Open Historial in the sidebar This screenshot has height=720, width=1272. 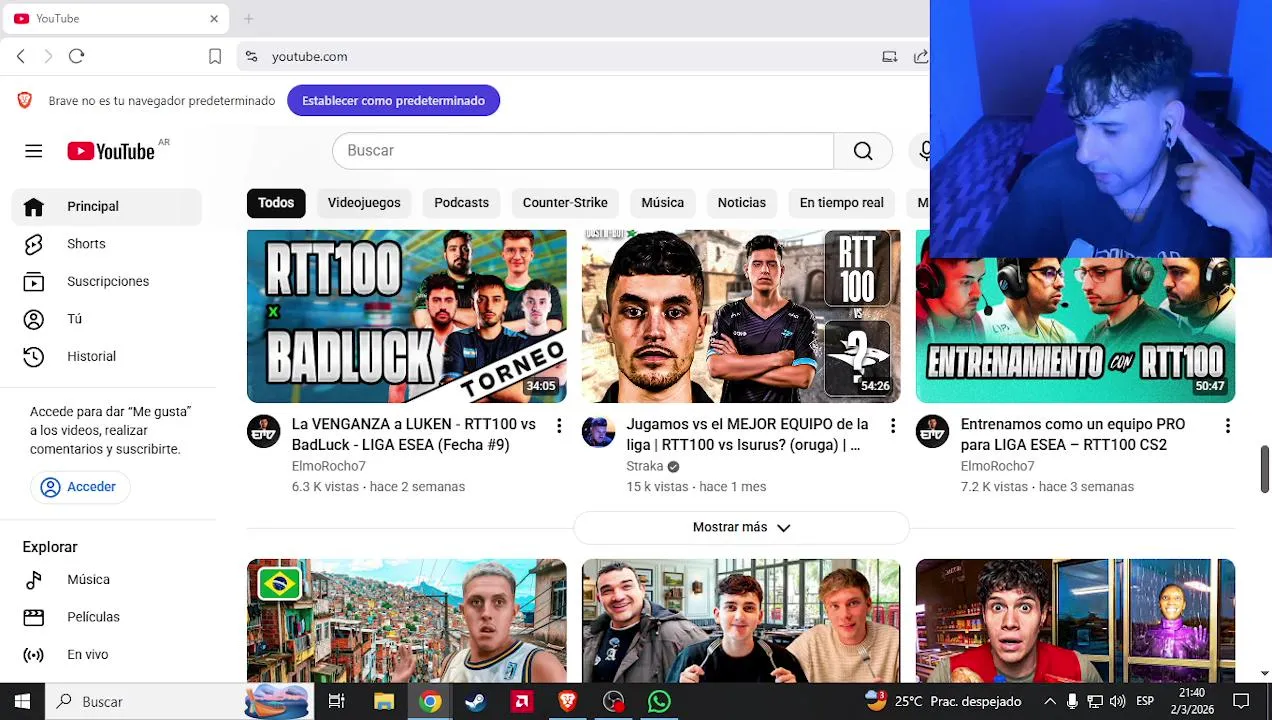tap(107, 356)
